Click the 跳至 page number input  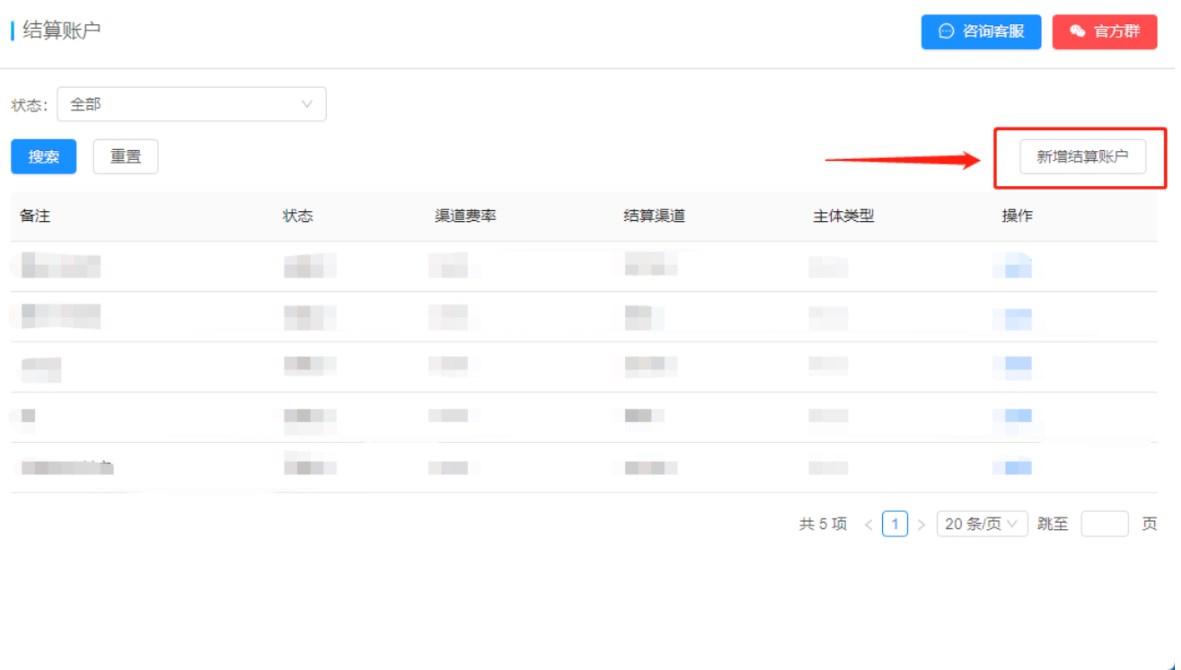point(1104,524)
